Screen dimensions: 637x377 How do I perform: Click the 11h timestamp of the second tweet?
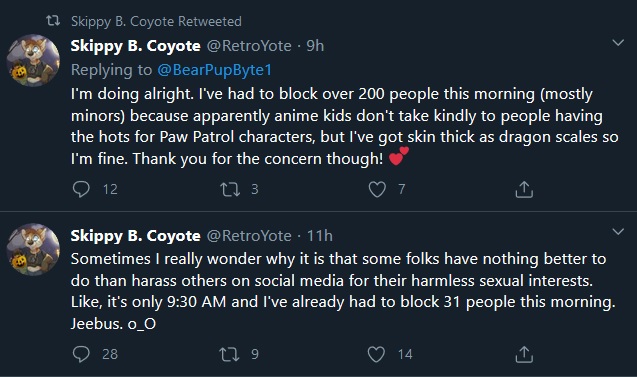320,236
